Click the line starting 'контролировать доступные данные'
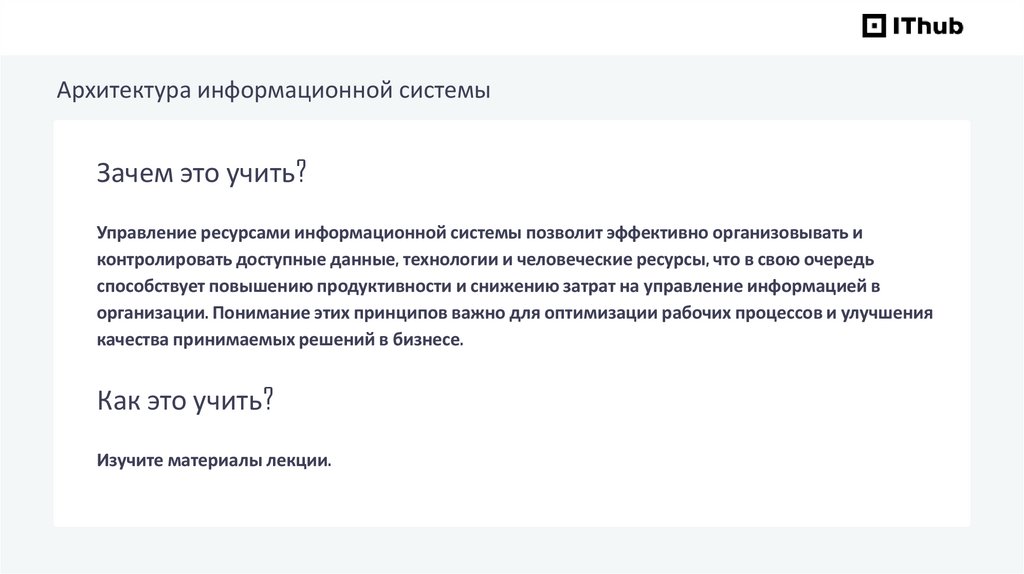 click(x=485, y=260)
